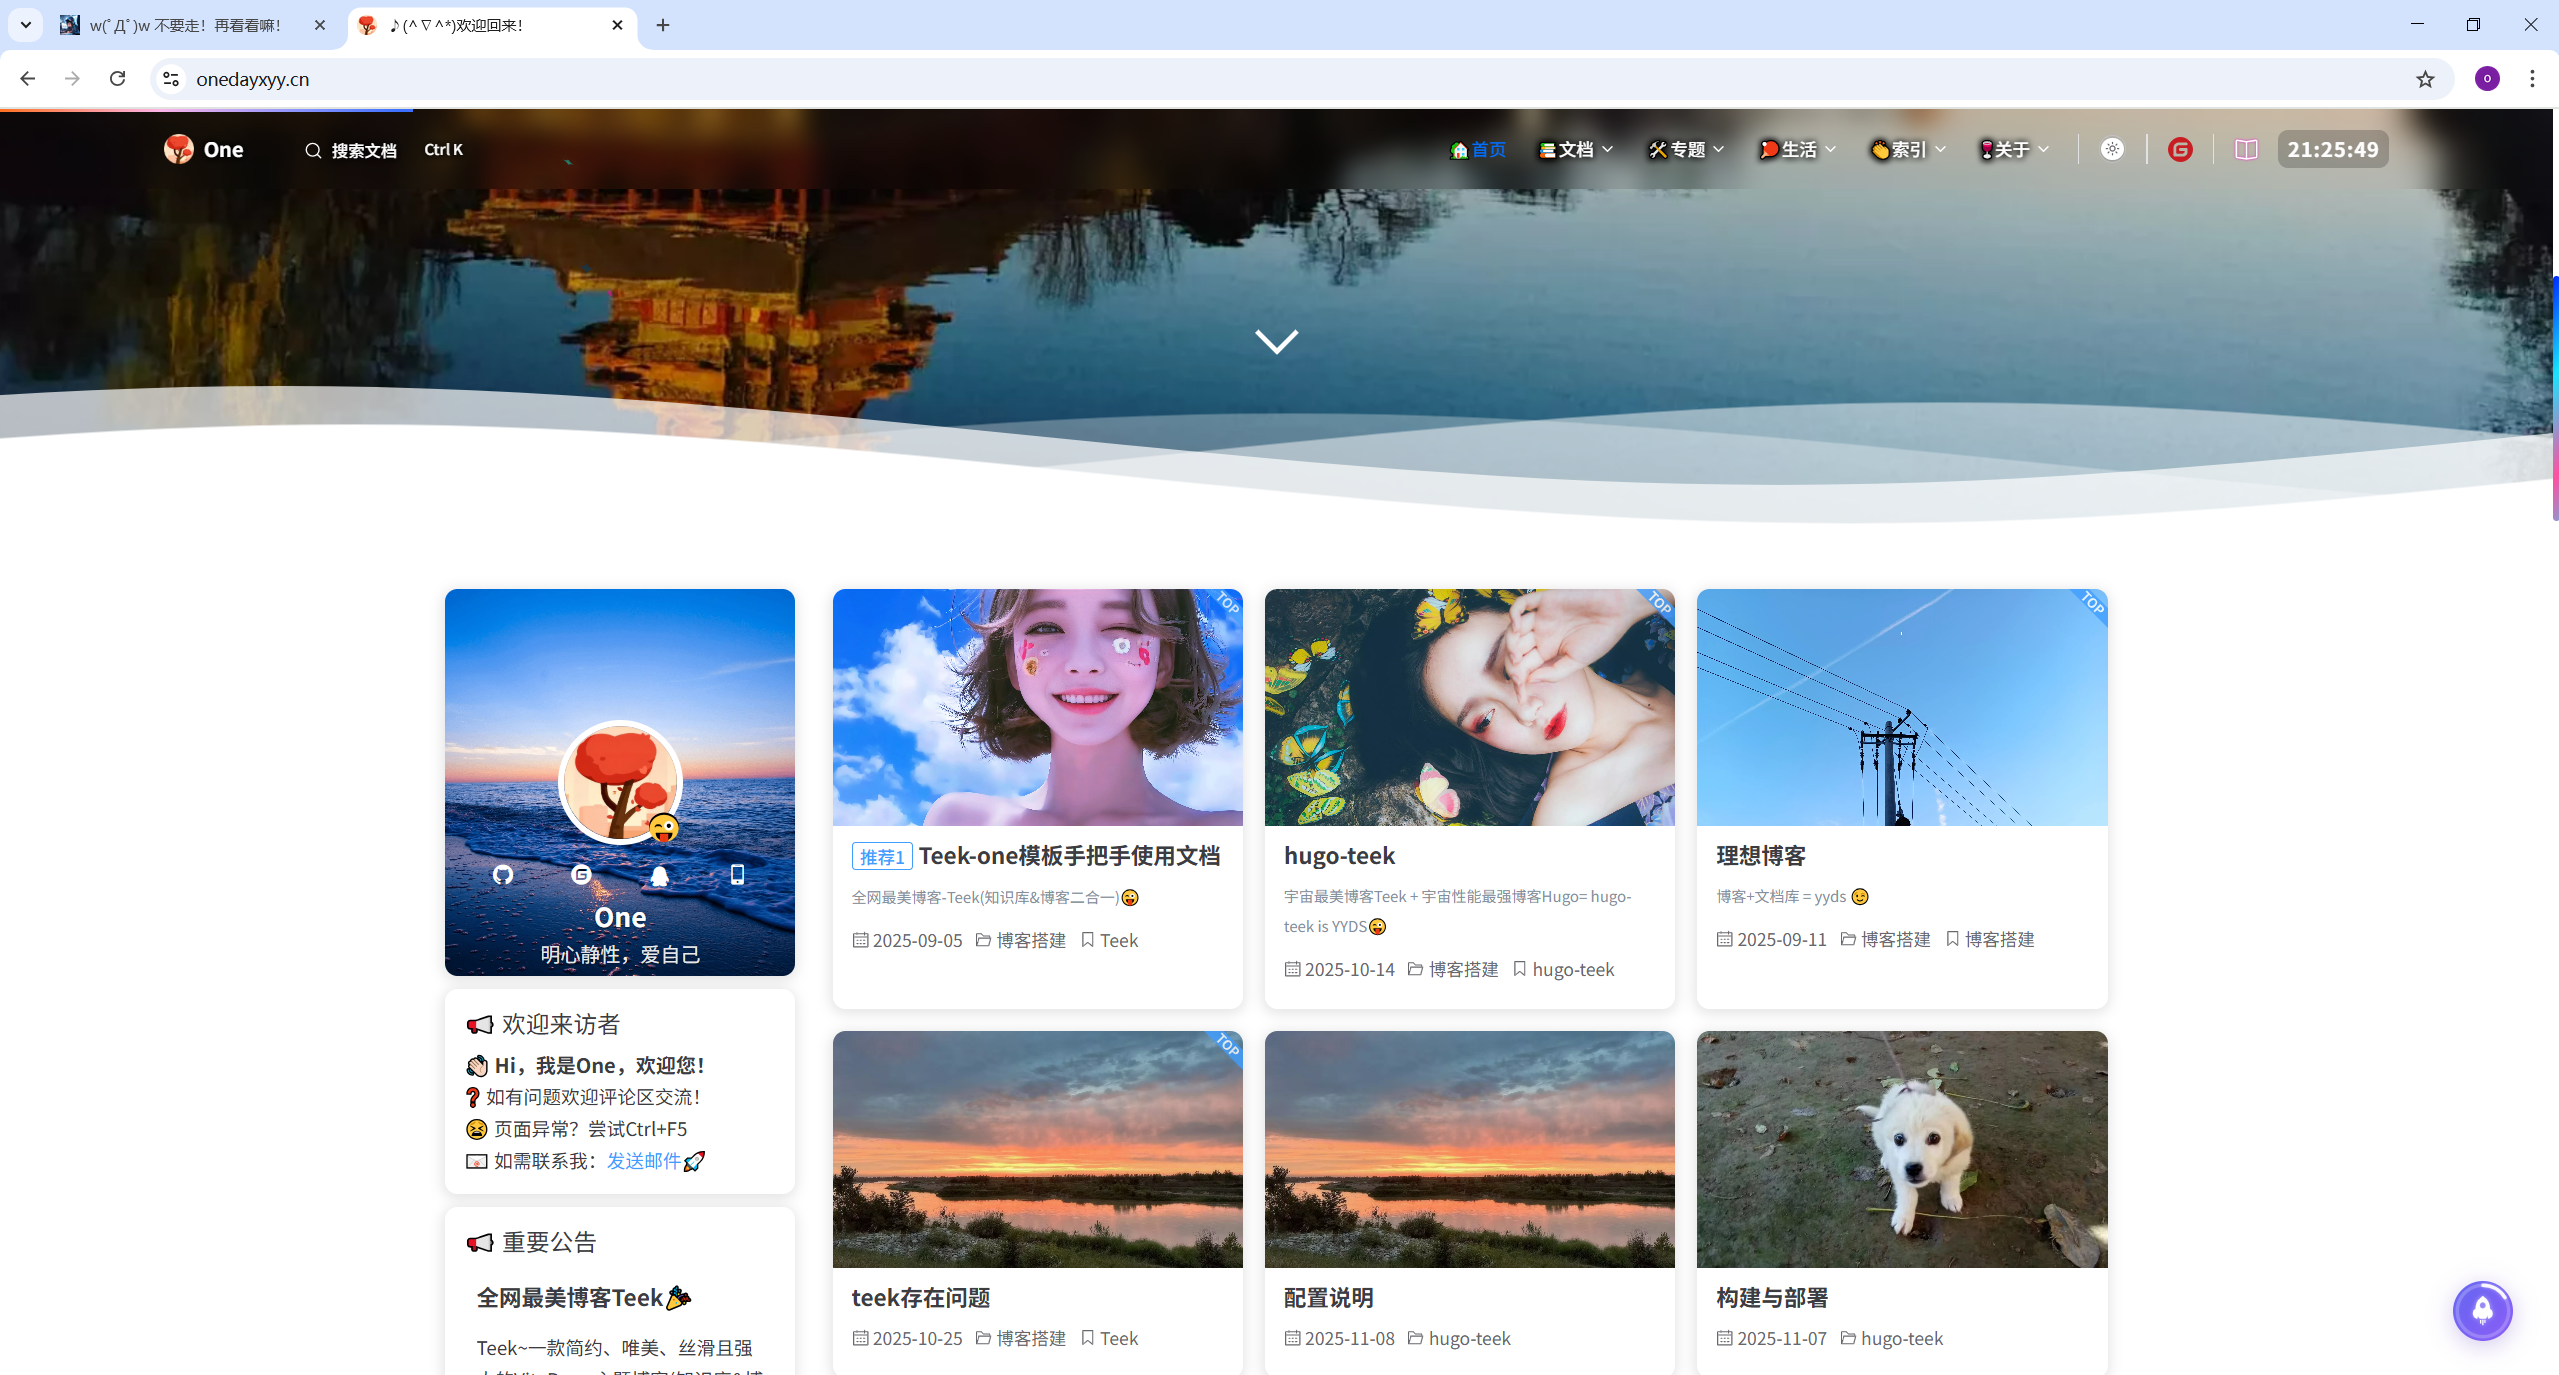Switch to the first browser tab
The width and height of the screenshot is (2559, 1375).
click(185, 25)
